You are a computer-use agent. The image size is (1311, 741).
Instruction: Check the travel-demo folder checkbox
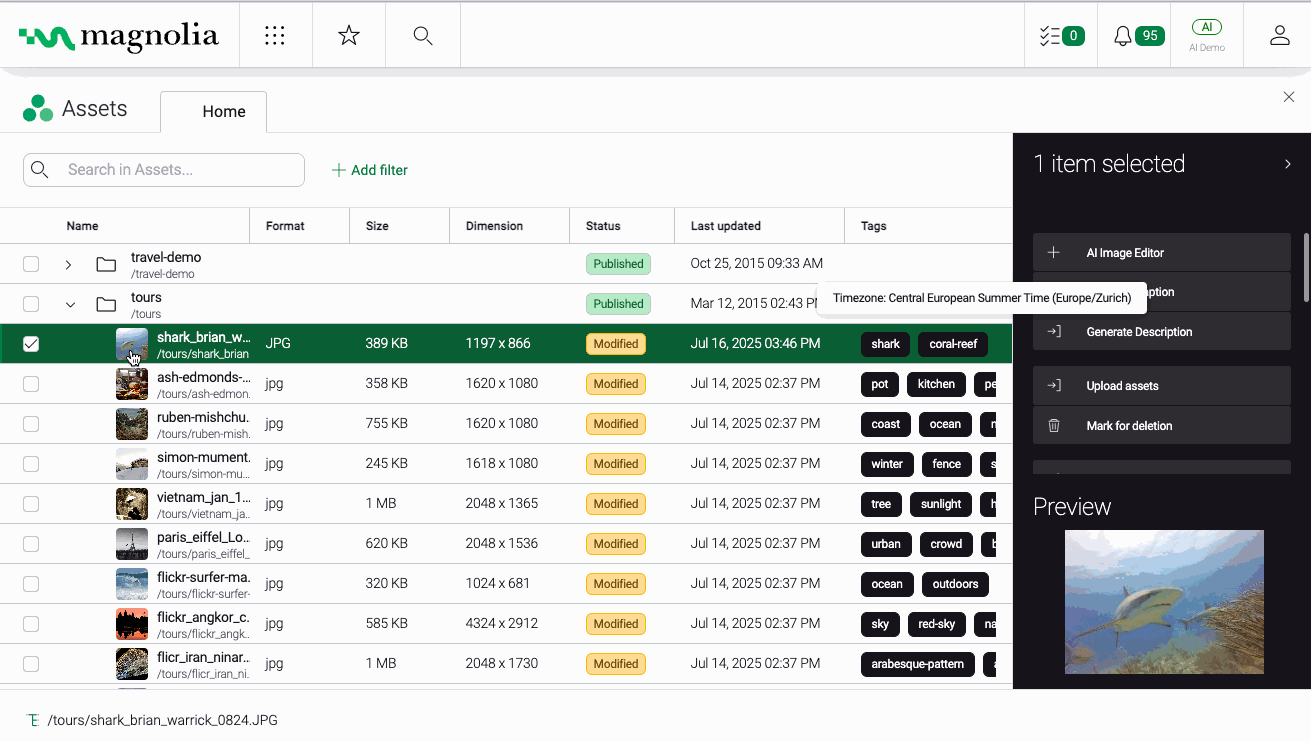[x=31, y=264]
